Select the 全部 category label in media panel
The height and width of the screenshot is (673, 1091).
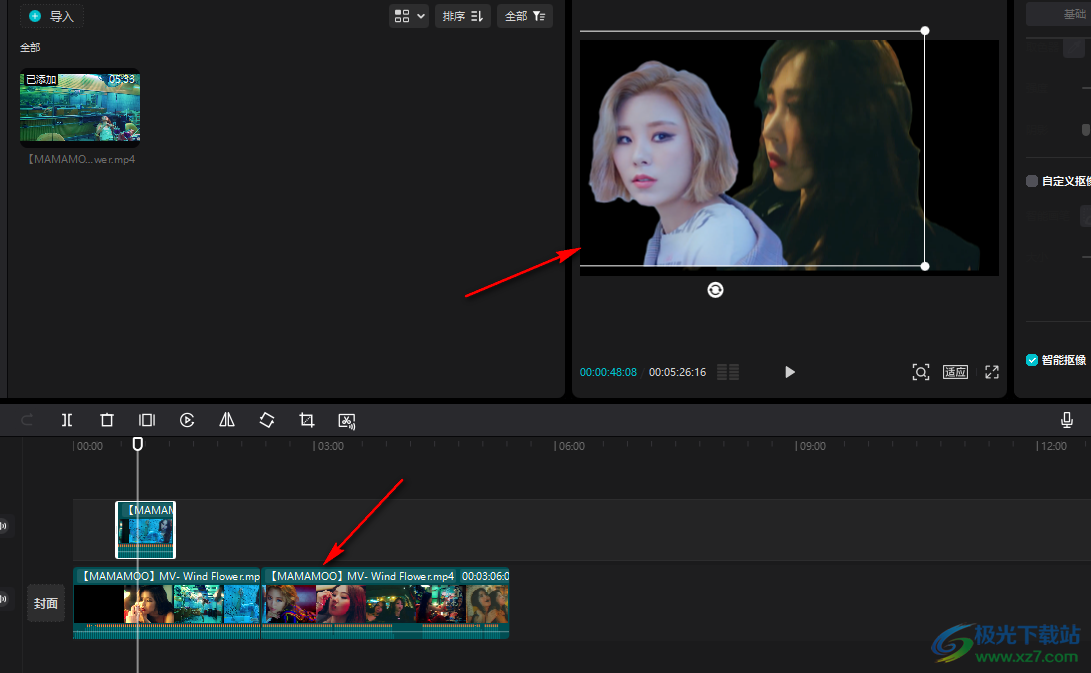point(30,47)
